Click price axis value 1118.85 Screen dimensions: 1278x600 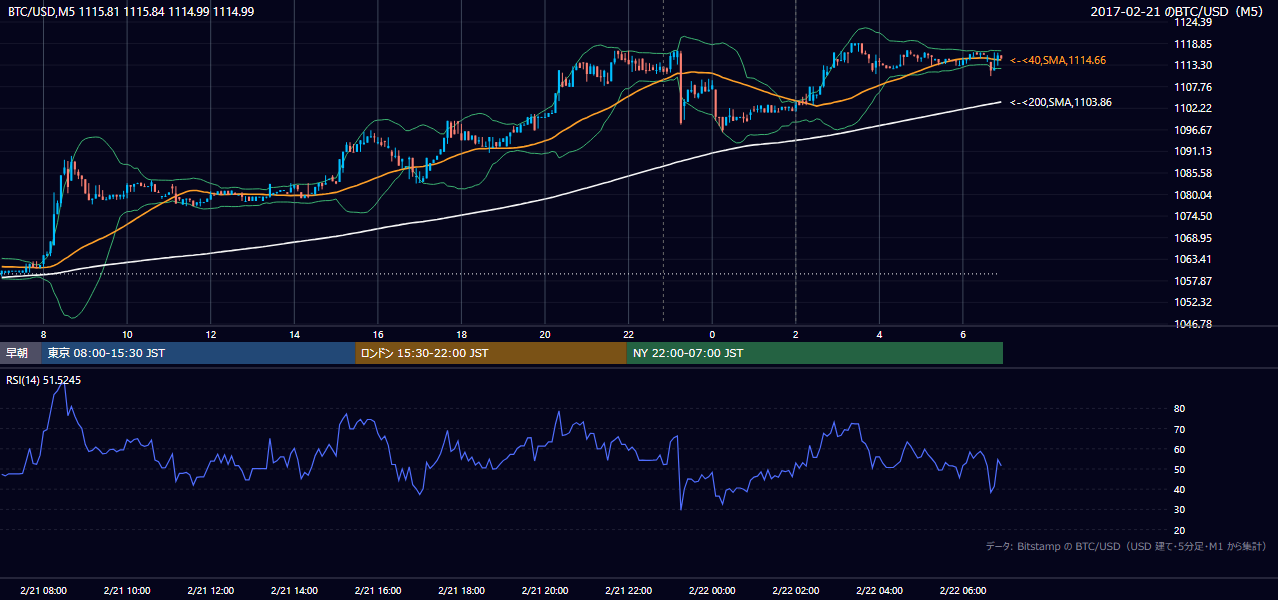(1193, 44)
